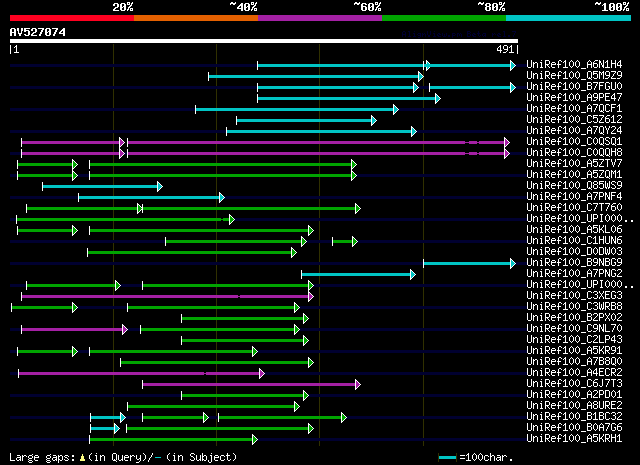This screenshot has width=640, height=465.
Task: Select the UniRef100_A4ECR2 label
Action: (574, 373)
